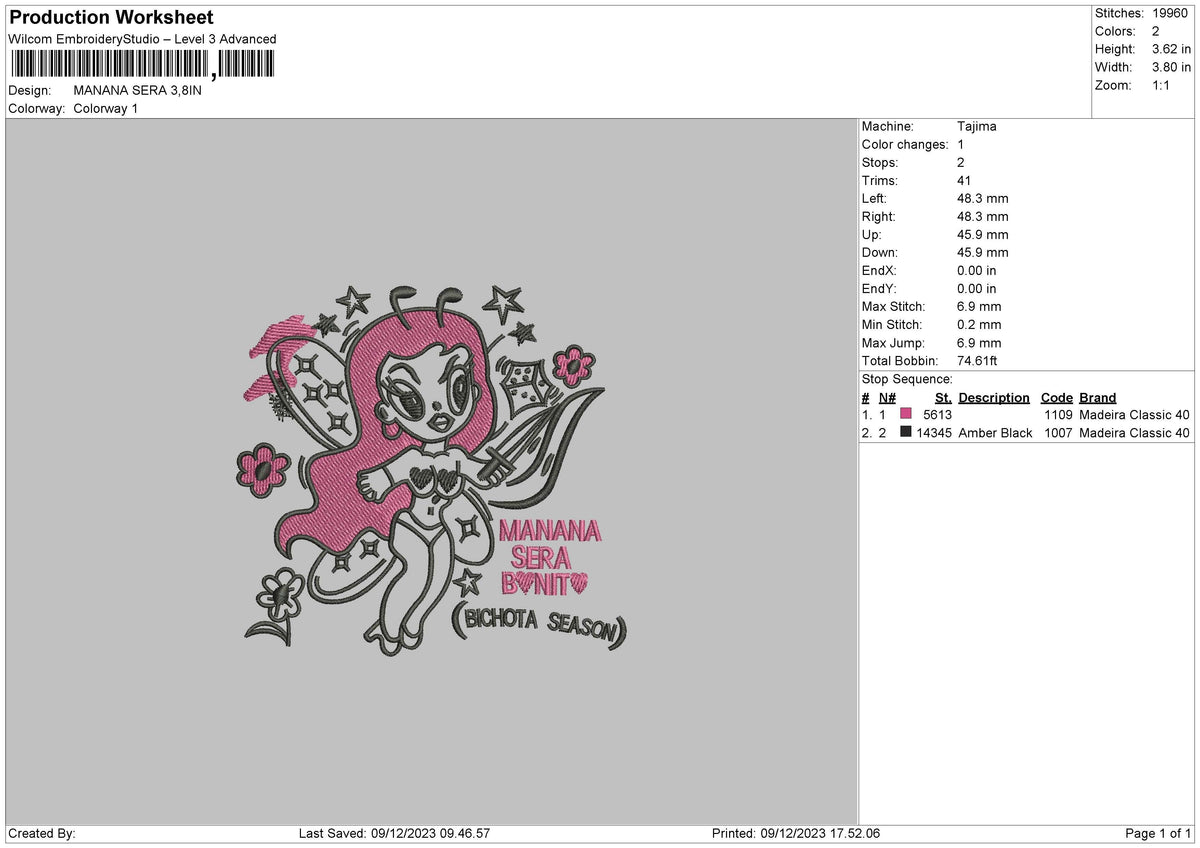The image size is (1200, 848).
Task: Select Up value '45.9 mm'
Action: (983, 234)
